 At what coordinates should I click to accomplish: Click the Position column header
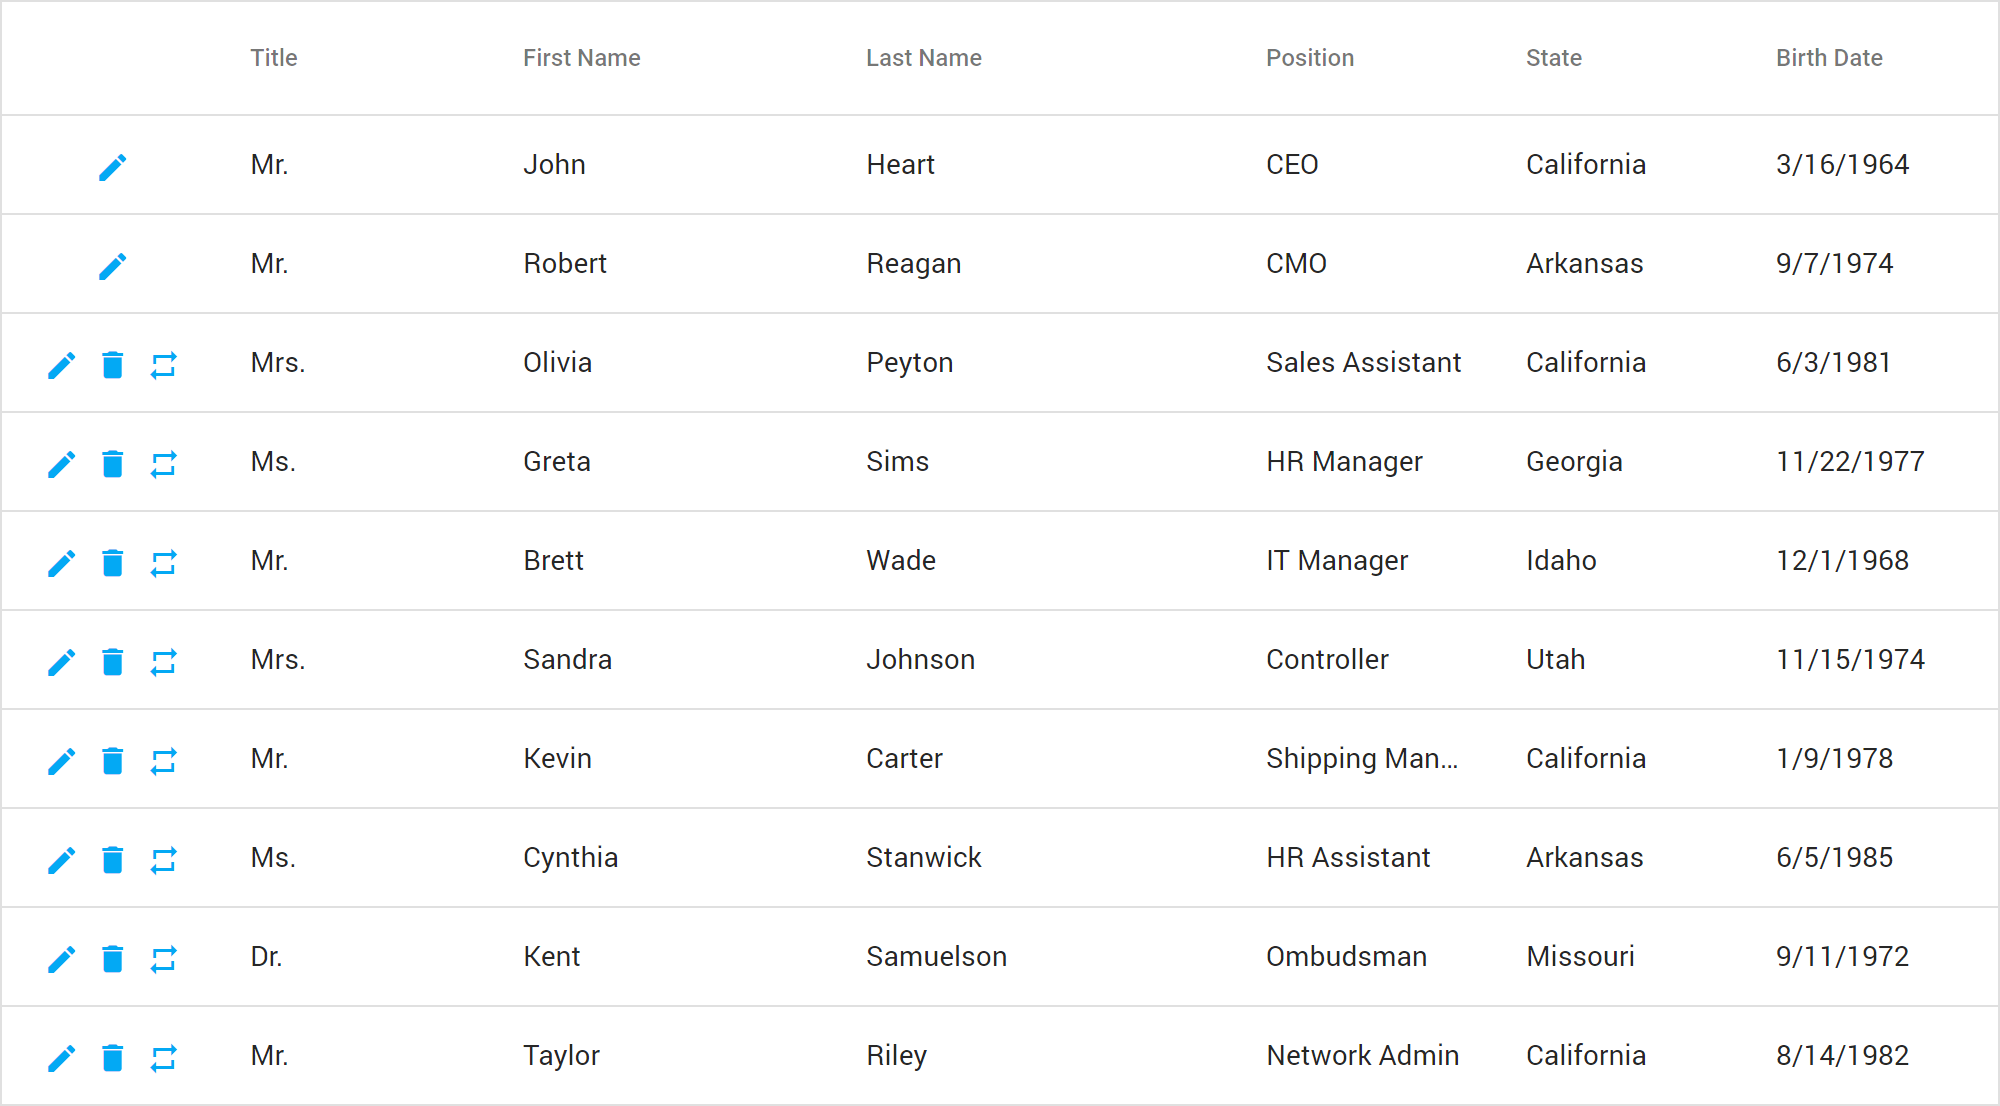(x=1309, y=58)
